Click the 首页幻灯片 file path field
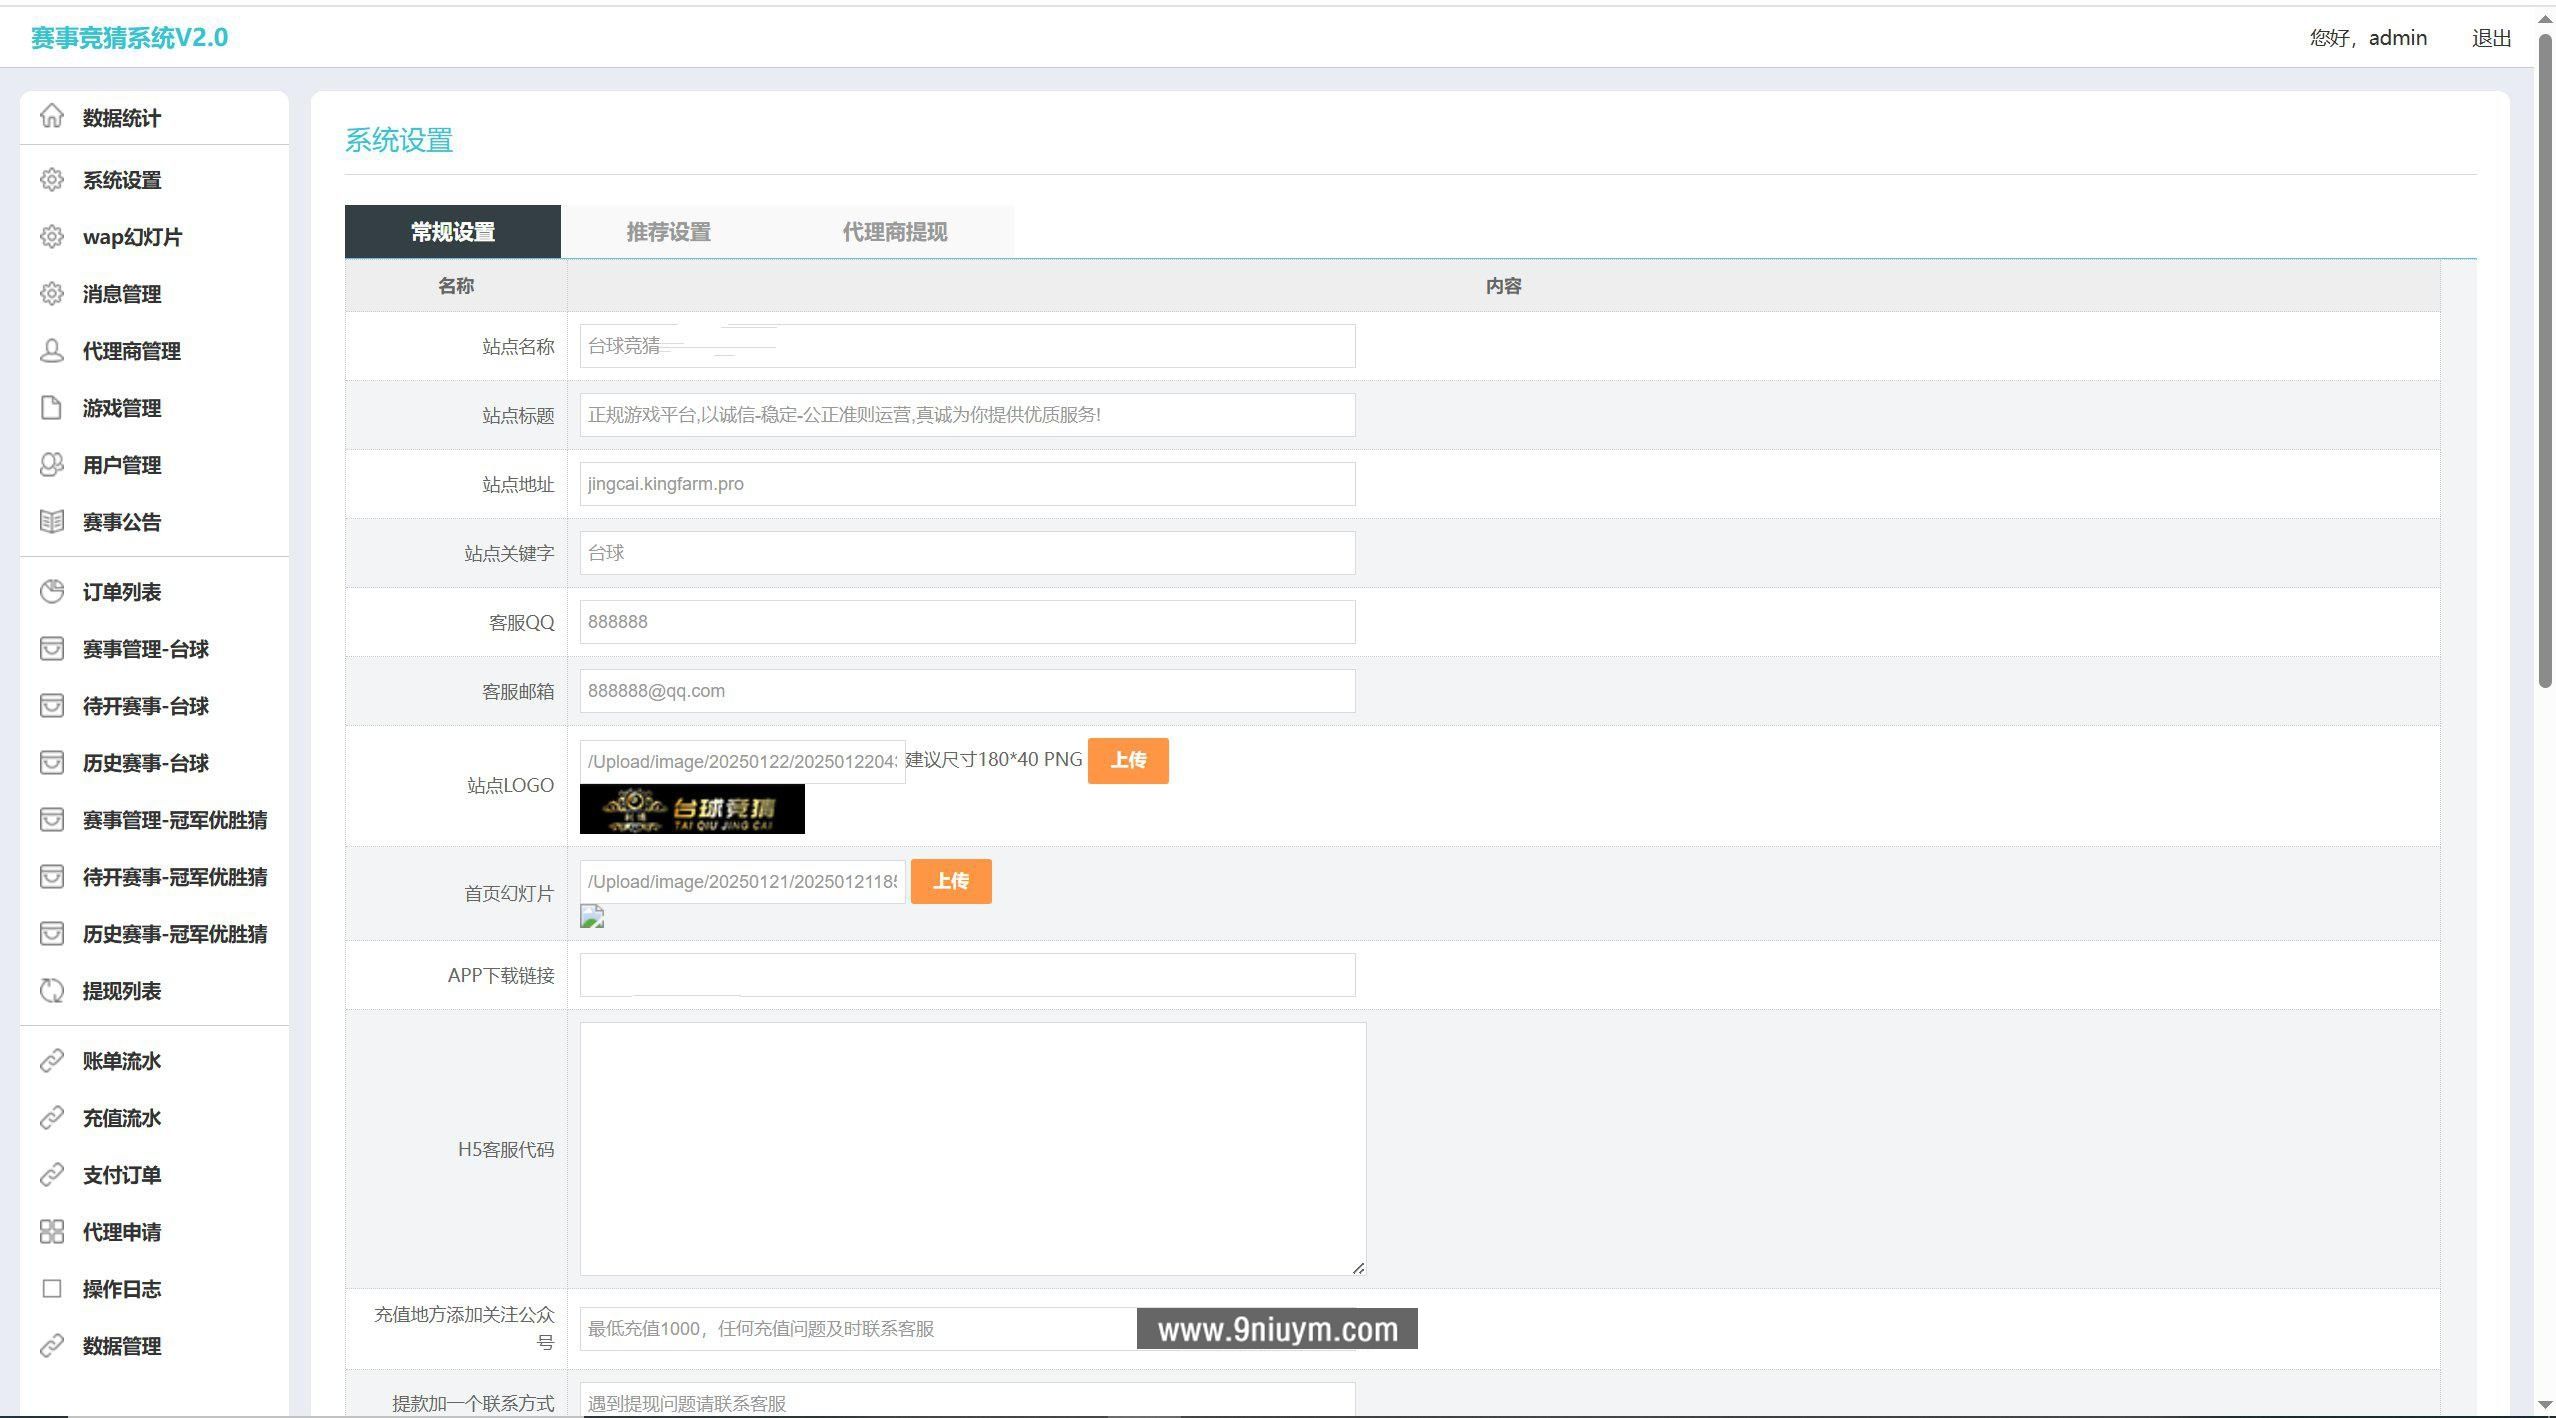This screenshot has height=1418, width=2556. coord(743,882)
